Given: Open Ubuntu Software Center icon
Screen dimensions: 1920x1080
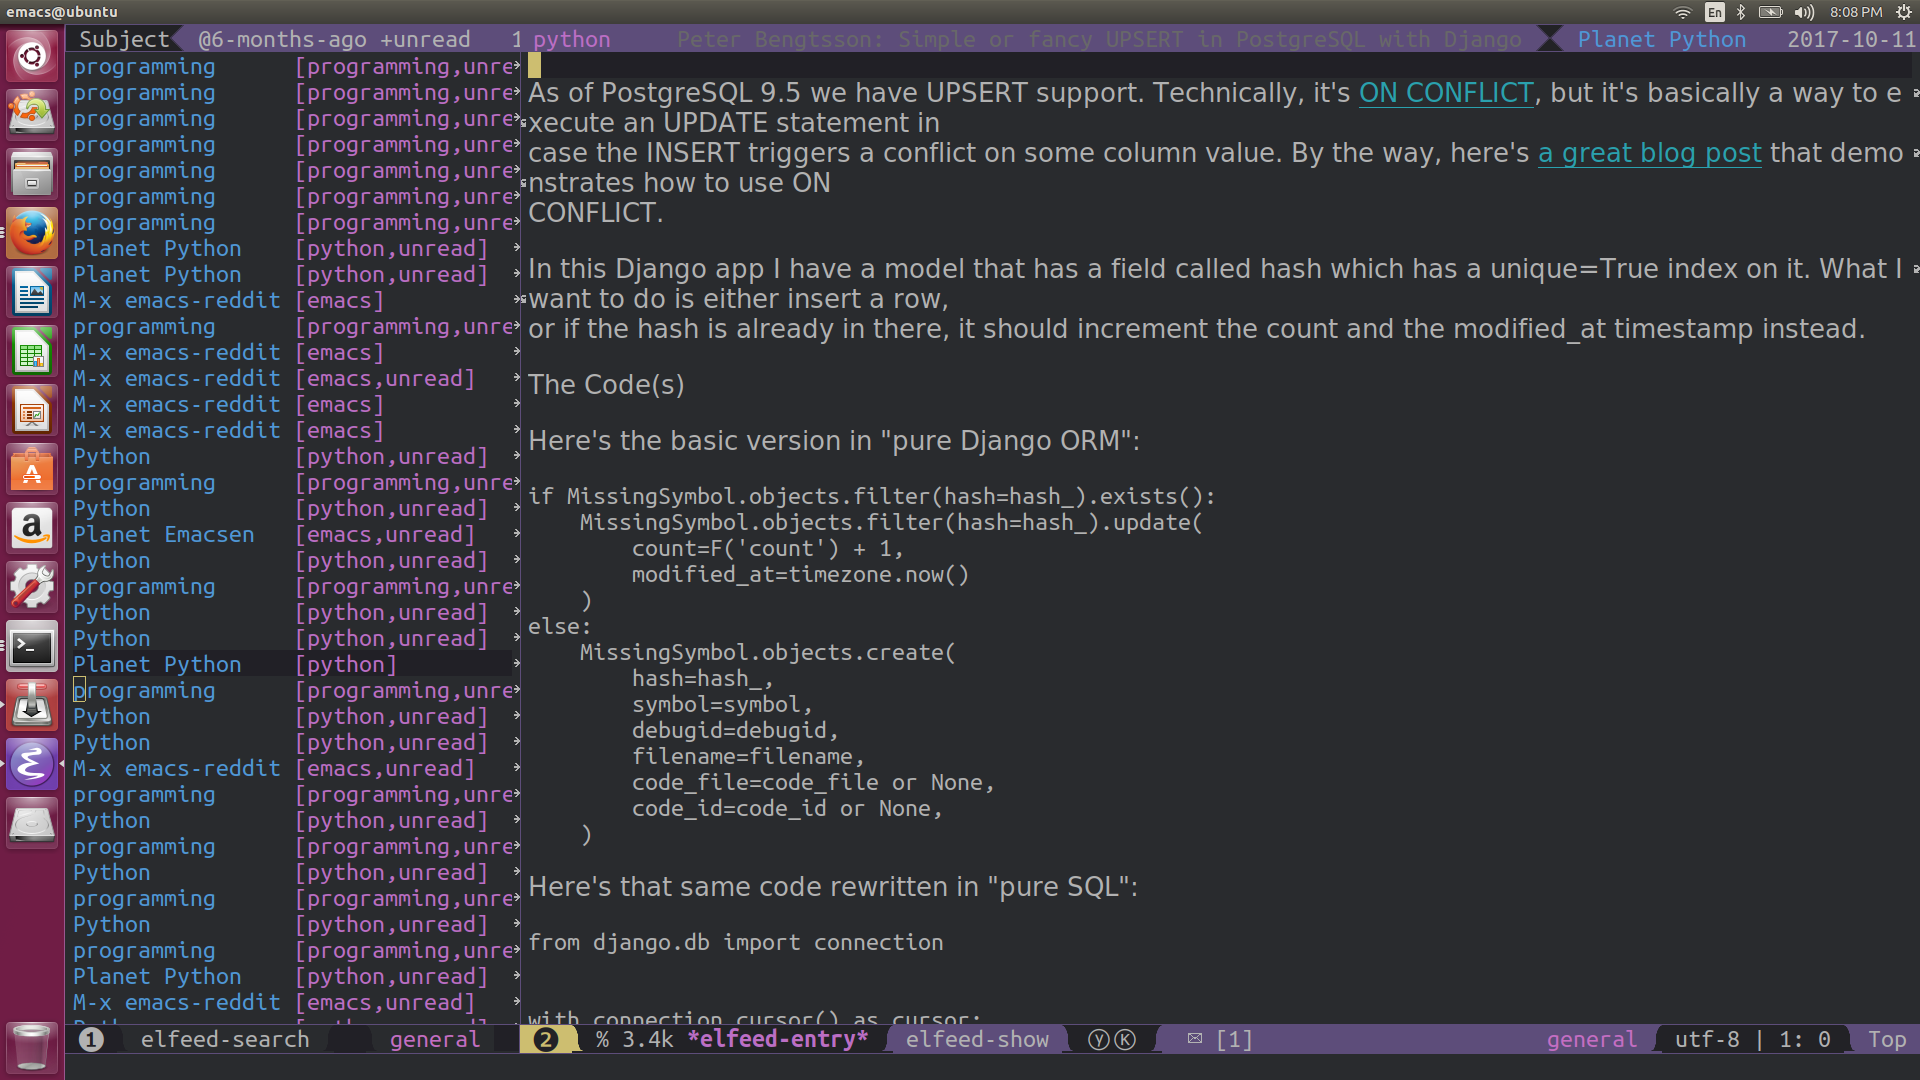Looking at the screenshot, I should (32, 470).
